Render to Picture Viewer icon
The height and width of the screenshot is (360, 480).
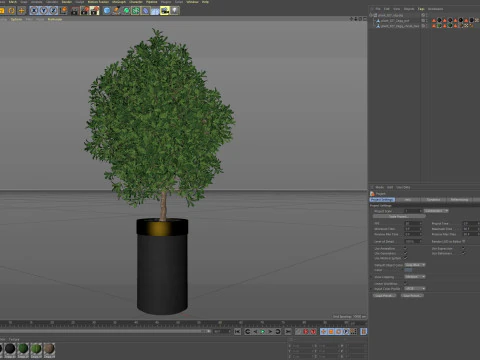tap(85, 11)
